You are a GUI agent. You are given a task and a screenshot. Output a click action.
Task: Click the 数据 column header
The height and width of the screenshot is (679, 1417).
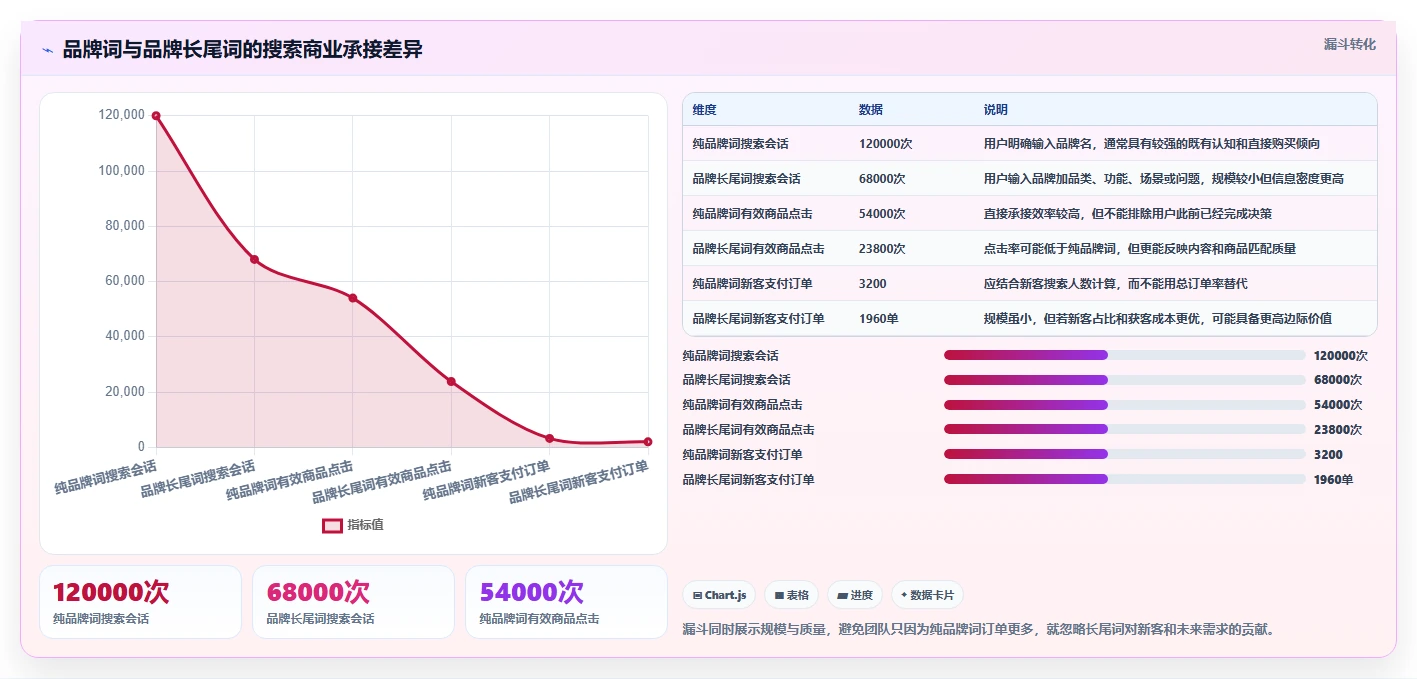point(870,110)
